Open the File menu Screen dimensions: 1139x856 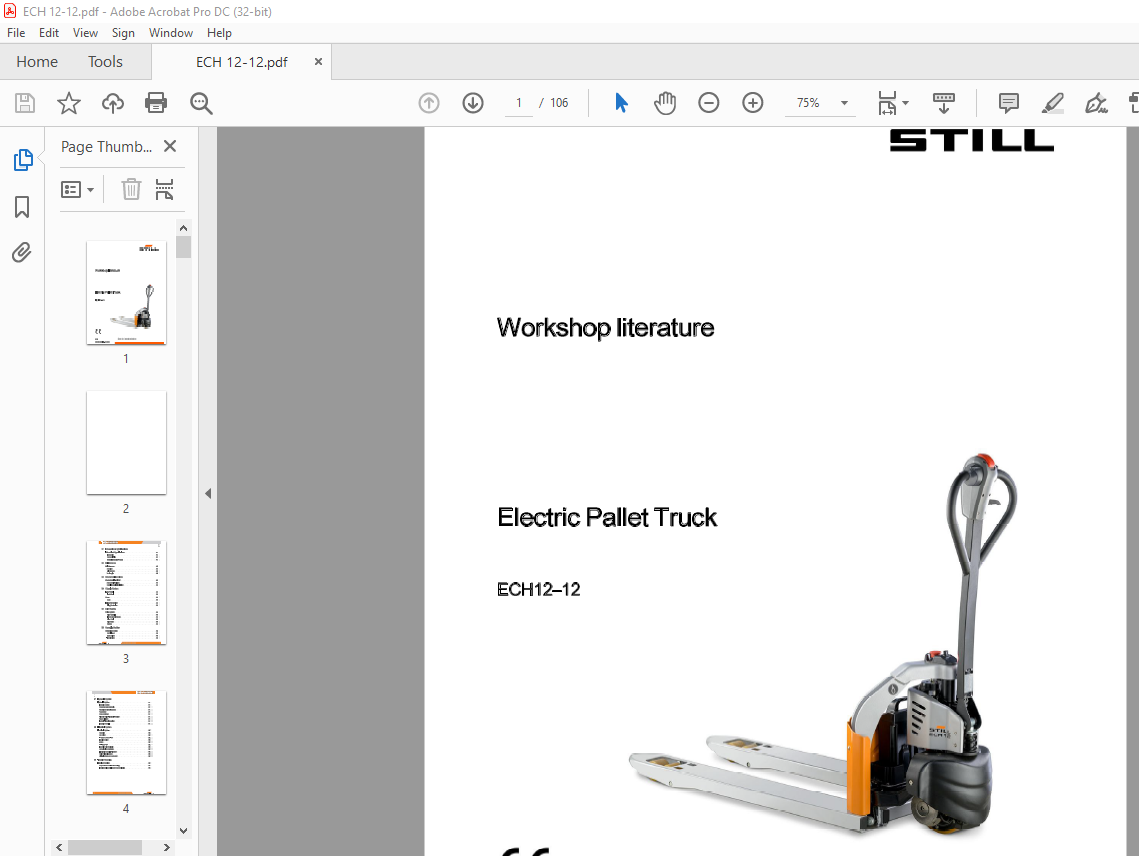tap(16, 33)
